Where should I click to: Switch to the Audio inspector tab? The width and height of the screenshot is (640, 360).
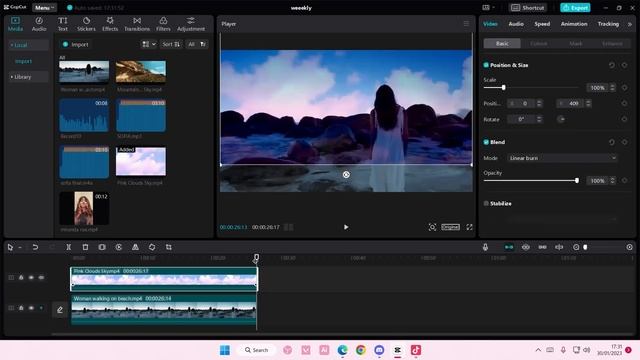click(x=516, y=24)
